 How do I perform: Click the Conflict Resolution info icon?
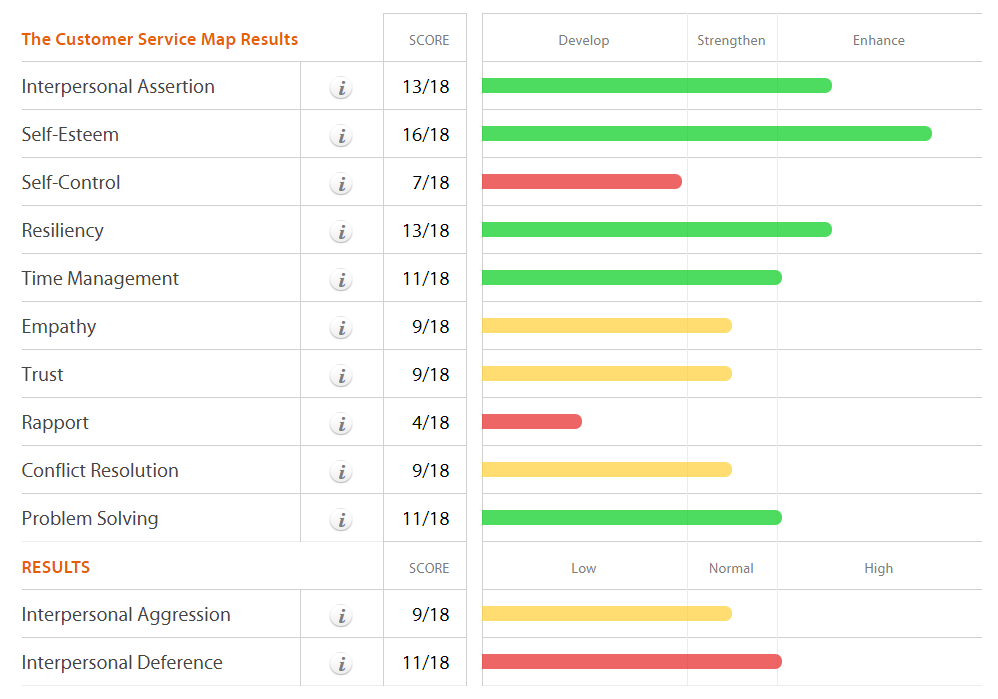pos(342,471)
